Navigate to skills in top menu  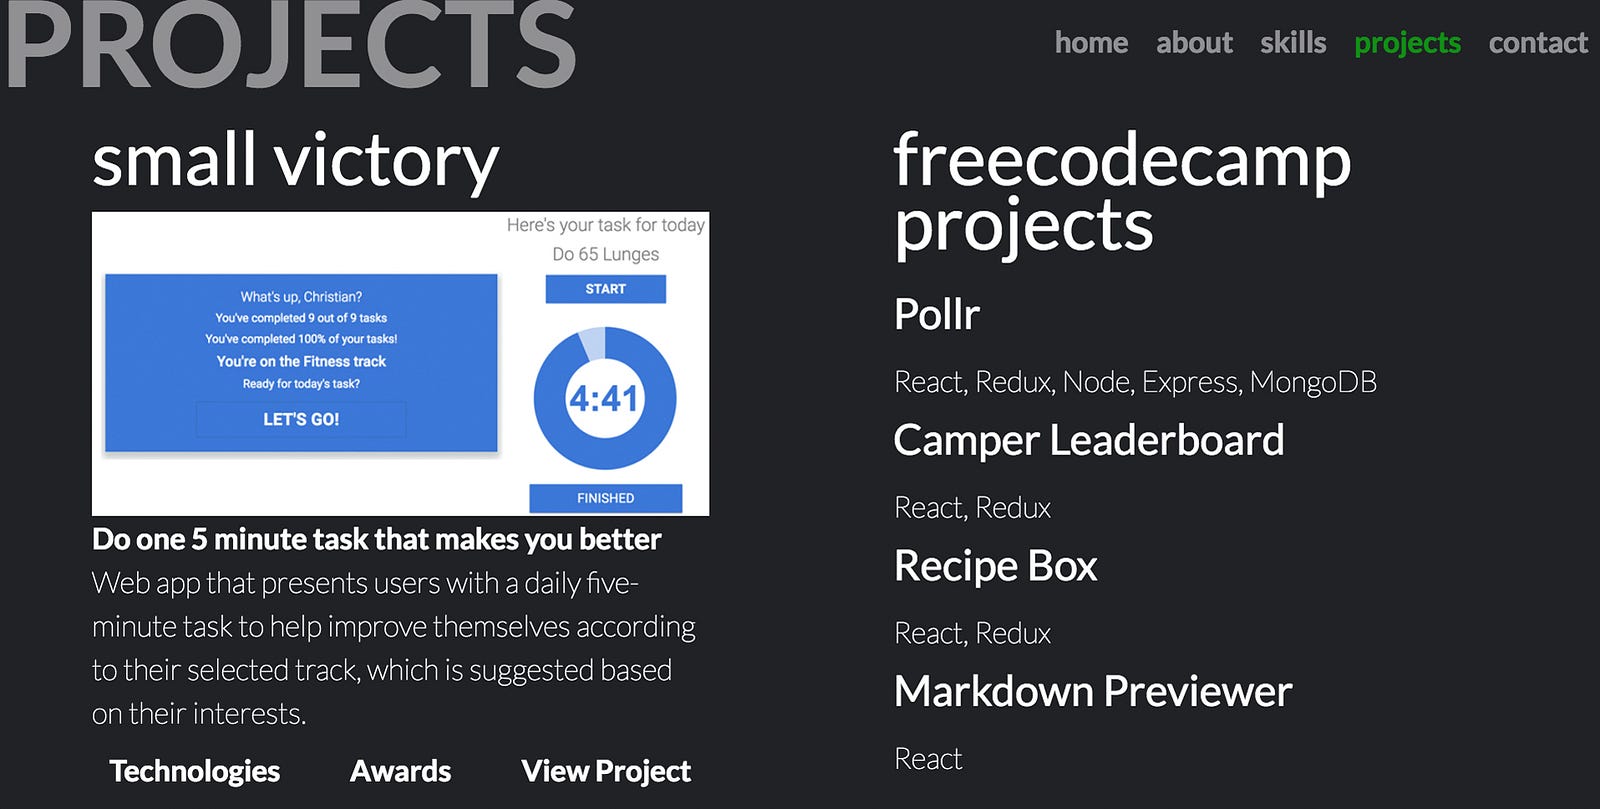pyautogui.click(x=1293, y=43)
